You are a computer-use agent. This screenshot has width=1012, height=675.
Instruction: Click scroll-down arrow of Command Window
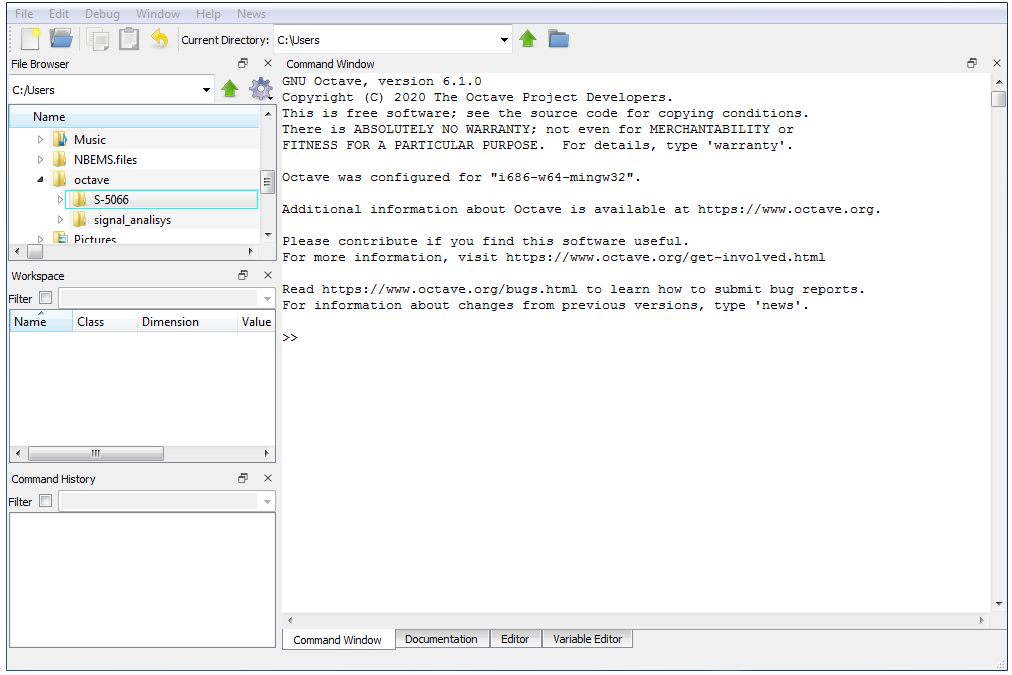(998, 604)
